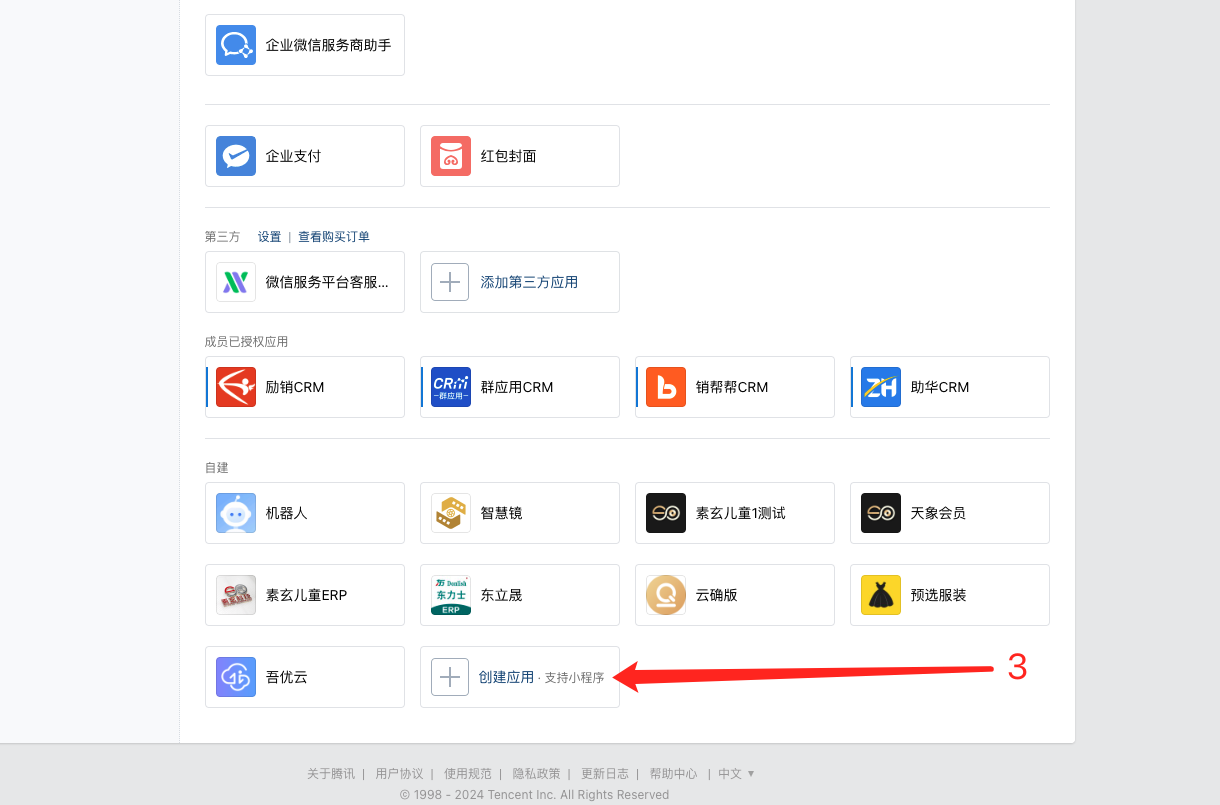
Task: Open the 吾优云 cloud icon
Action: point(236,677)
